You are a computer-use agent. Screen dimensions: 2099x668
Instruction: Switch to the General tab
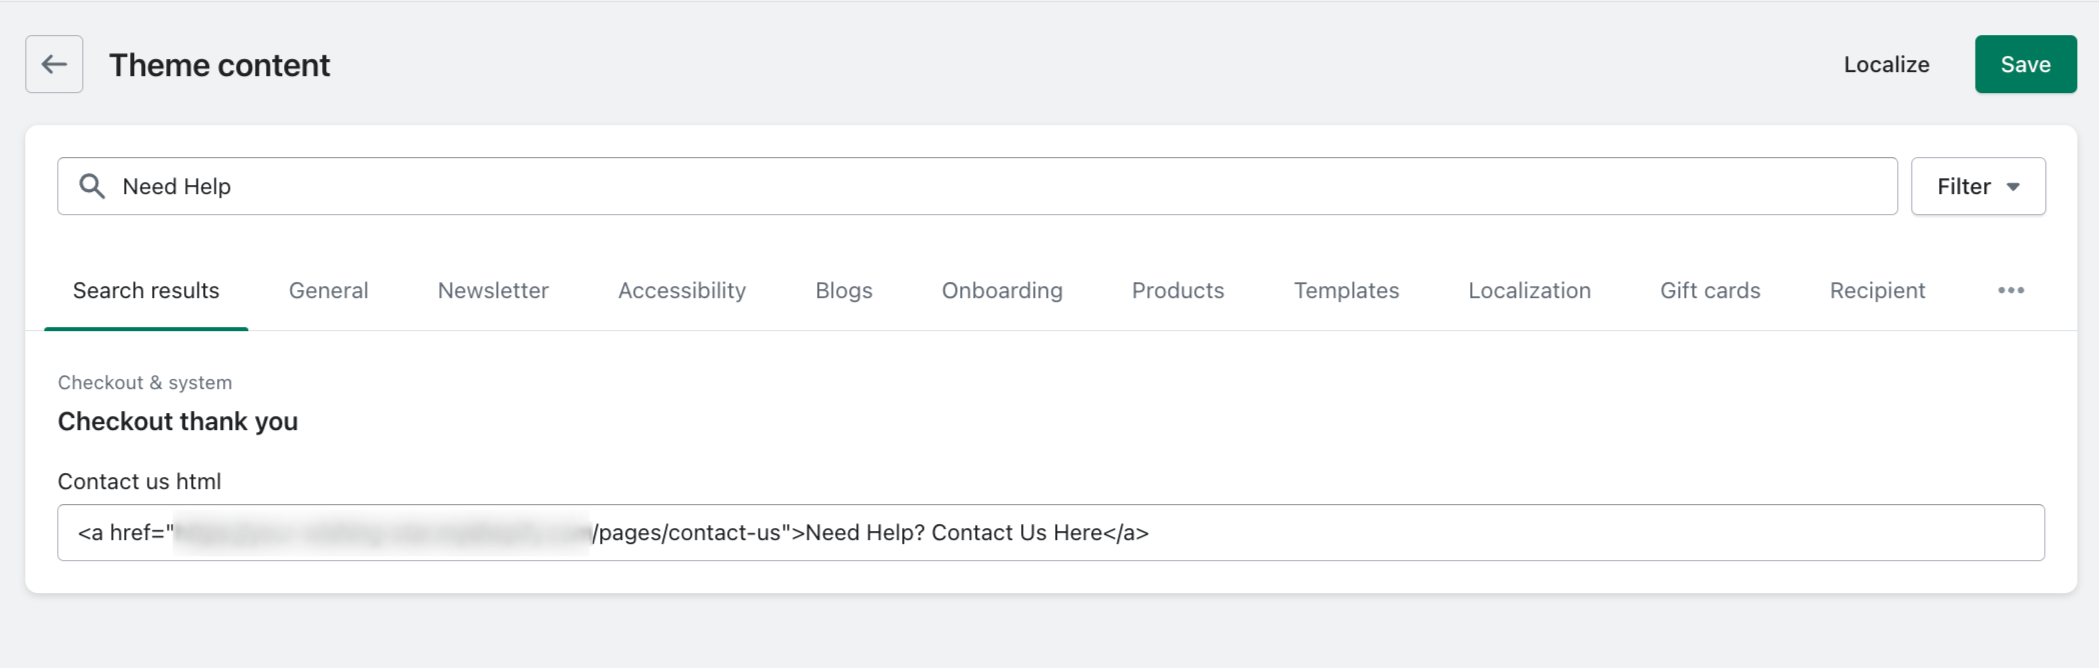(x=328, y=291)
